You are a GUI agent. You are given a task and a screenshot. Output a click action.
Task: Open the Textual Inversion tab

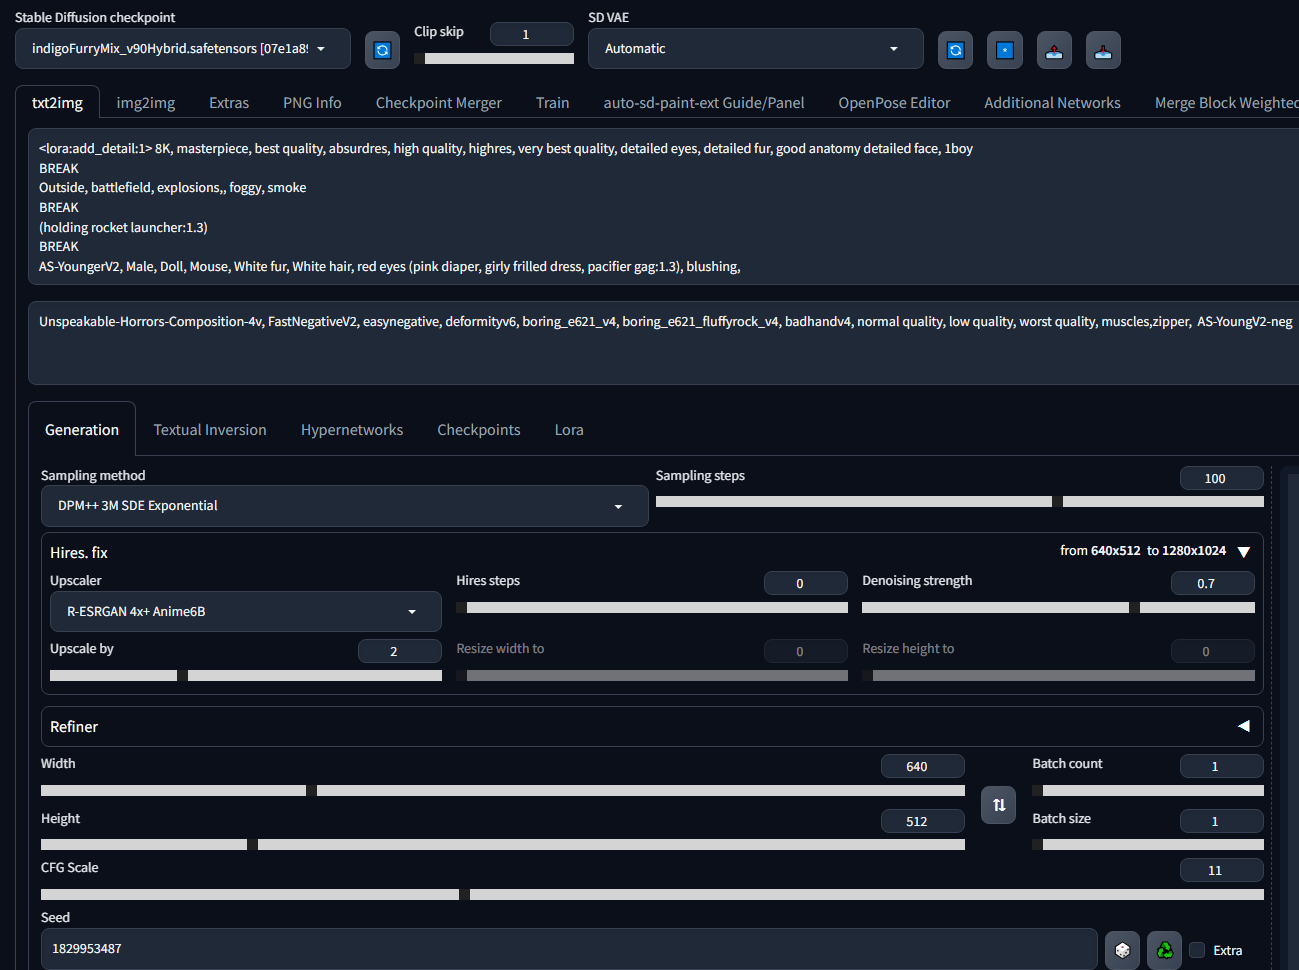(x=210, y=430)
